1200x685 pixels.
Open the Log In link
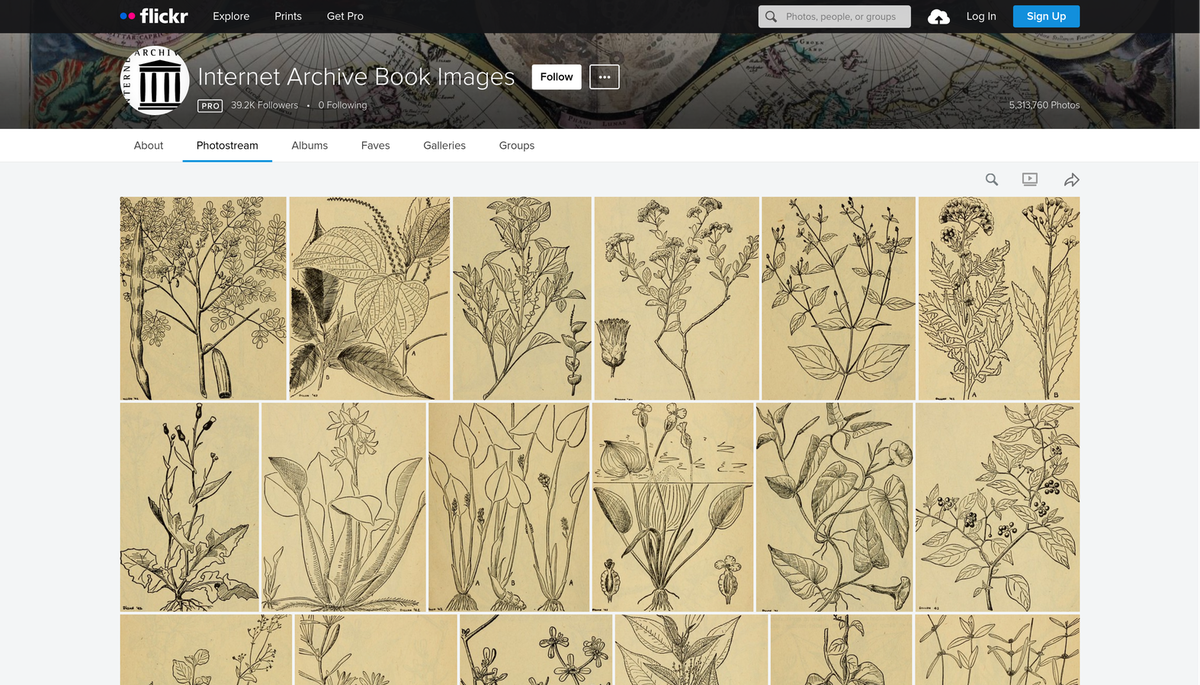980,16
